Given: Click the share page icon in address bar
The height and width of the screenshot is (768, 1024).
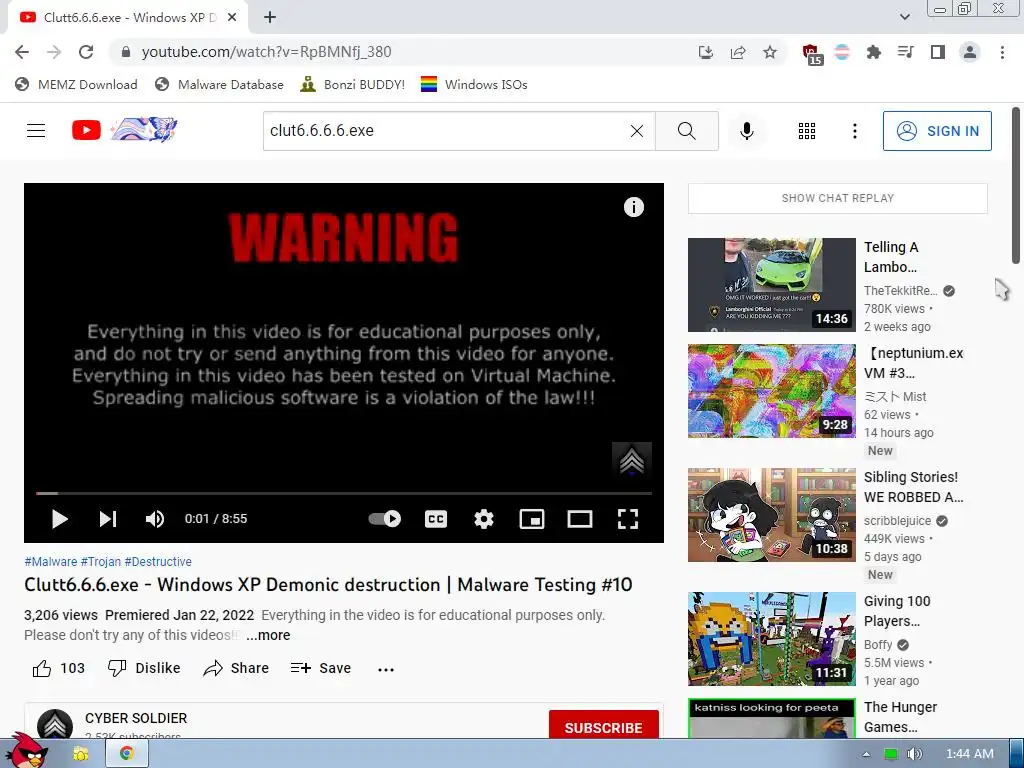Looking at the screenshot, I should point(738,52).
